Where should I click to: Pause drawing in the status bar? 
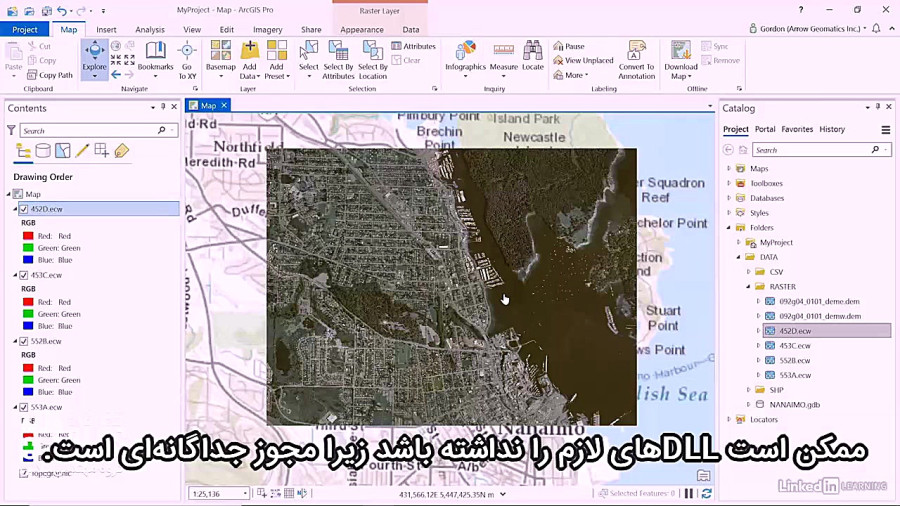click(689, 493)
